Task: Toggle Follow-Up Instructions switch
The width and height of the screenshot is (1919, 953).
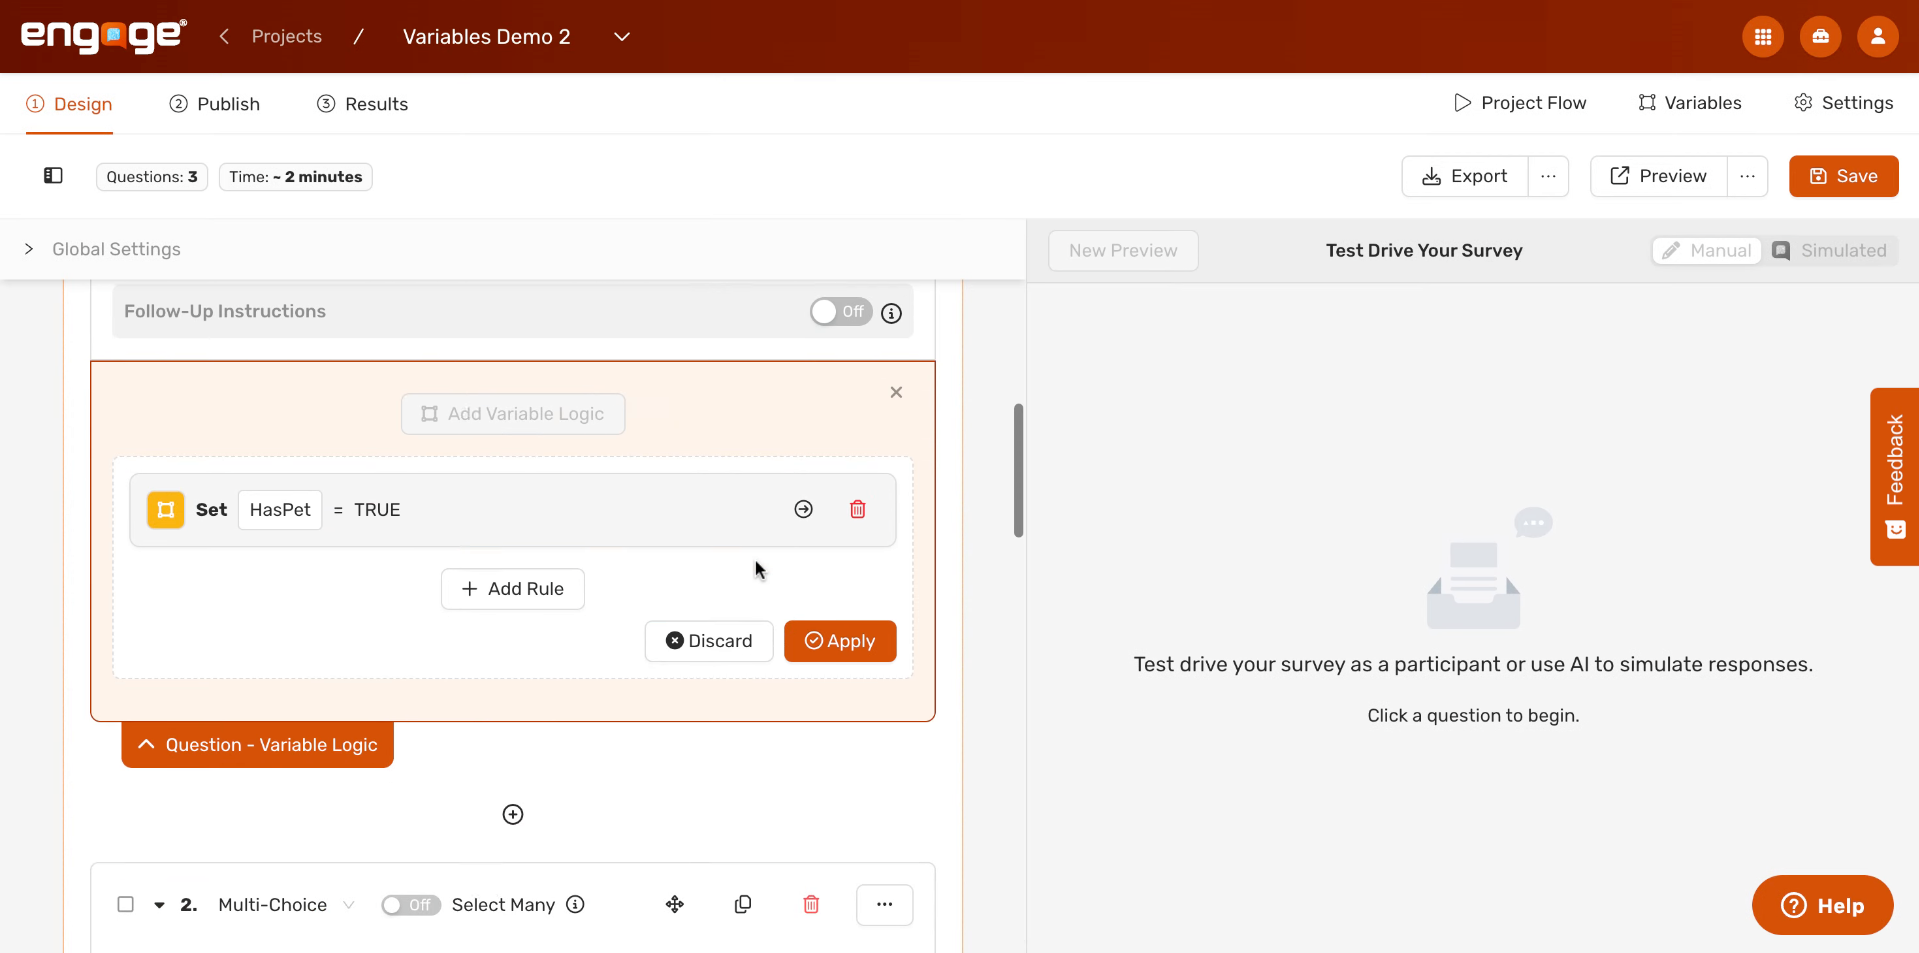Action: pos(841,312)
